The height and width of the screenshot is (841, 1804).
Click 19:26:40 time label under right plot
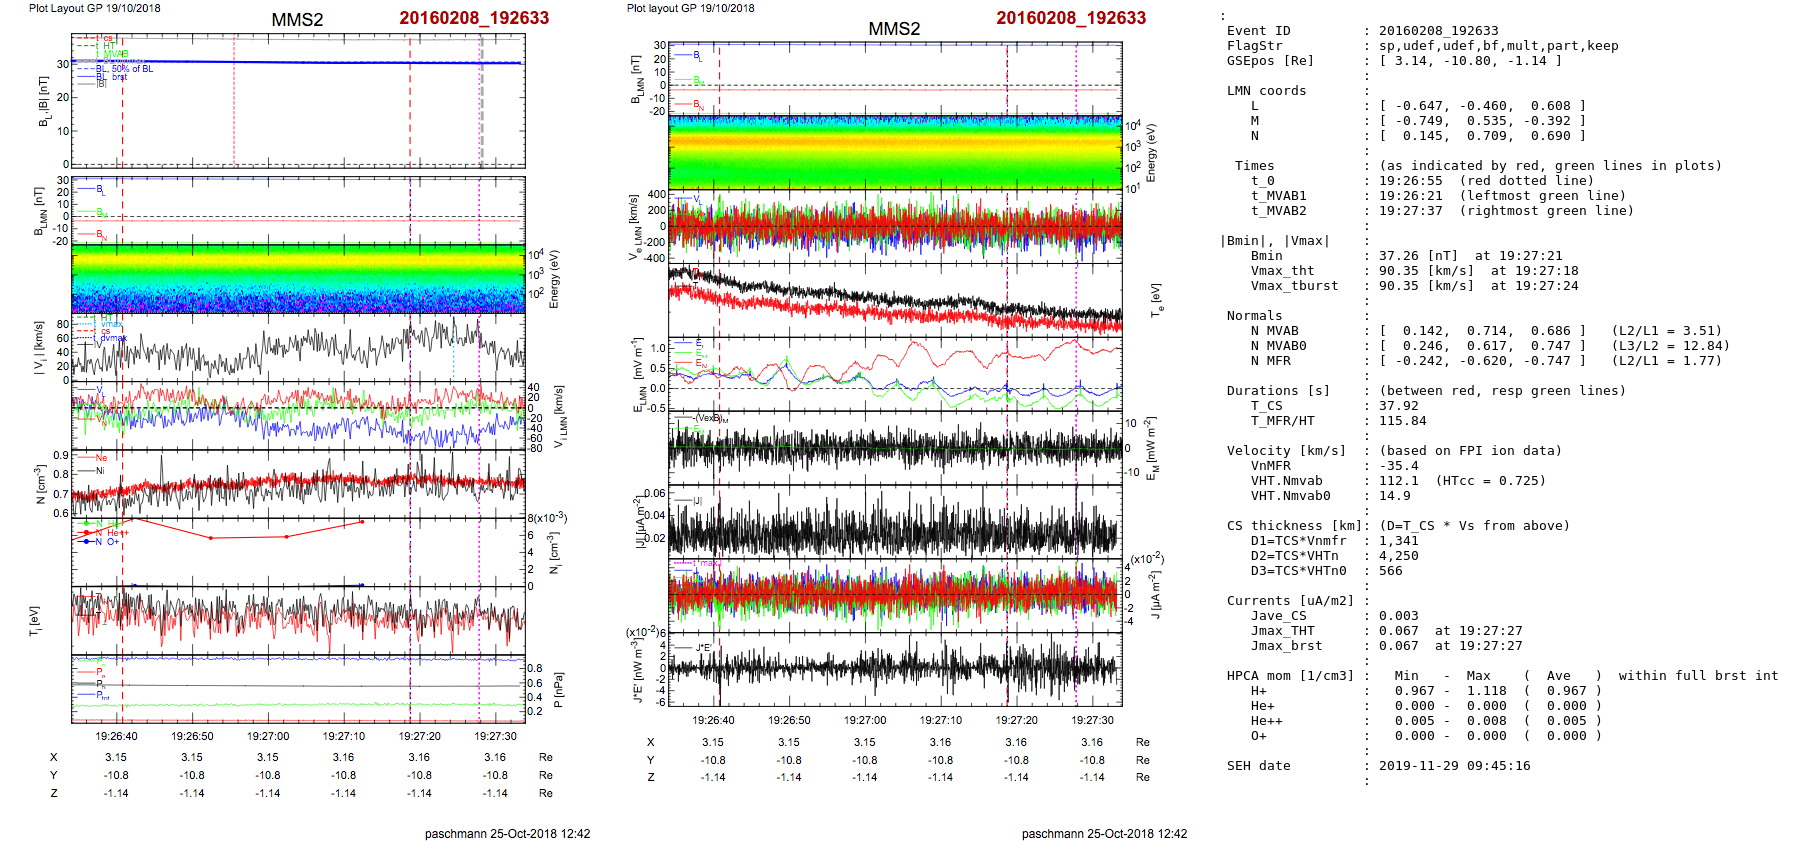click(x=713, y=720)
